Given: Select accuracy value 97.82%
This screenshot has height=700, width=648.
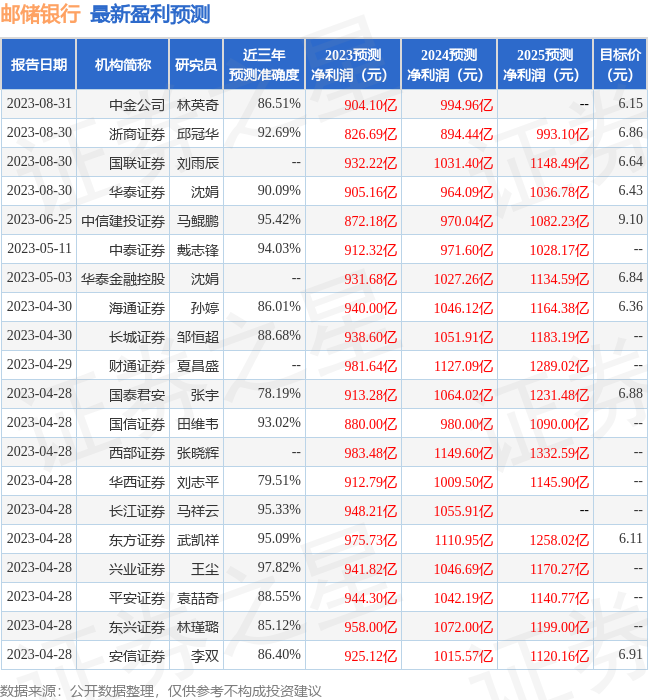Looking at the screenshot, I should click(279, 568).
